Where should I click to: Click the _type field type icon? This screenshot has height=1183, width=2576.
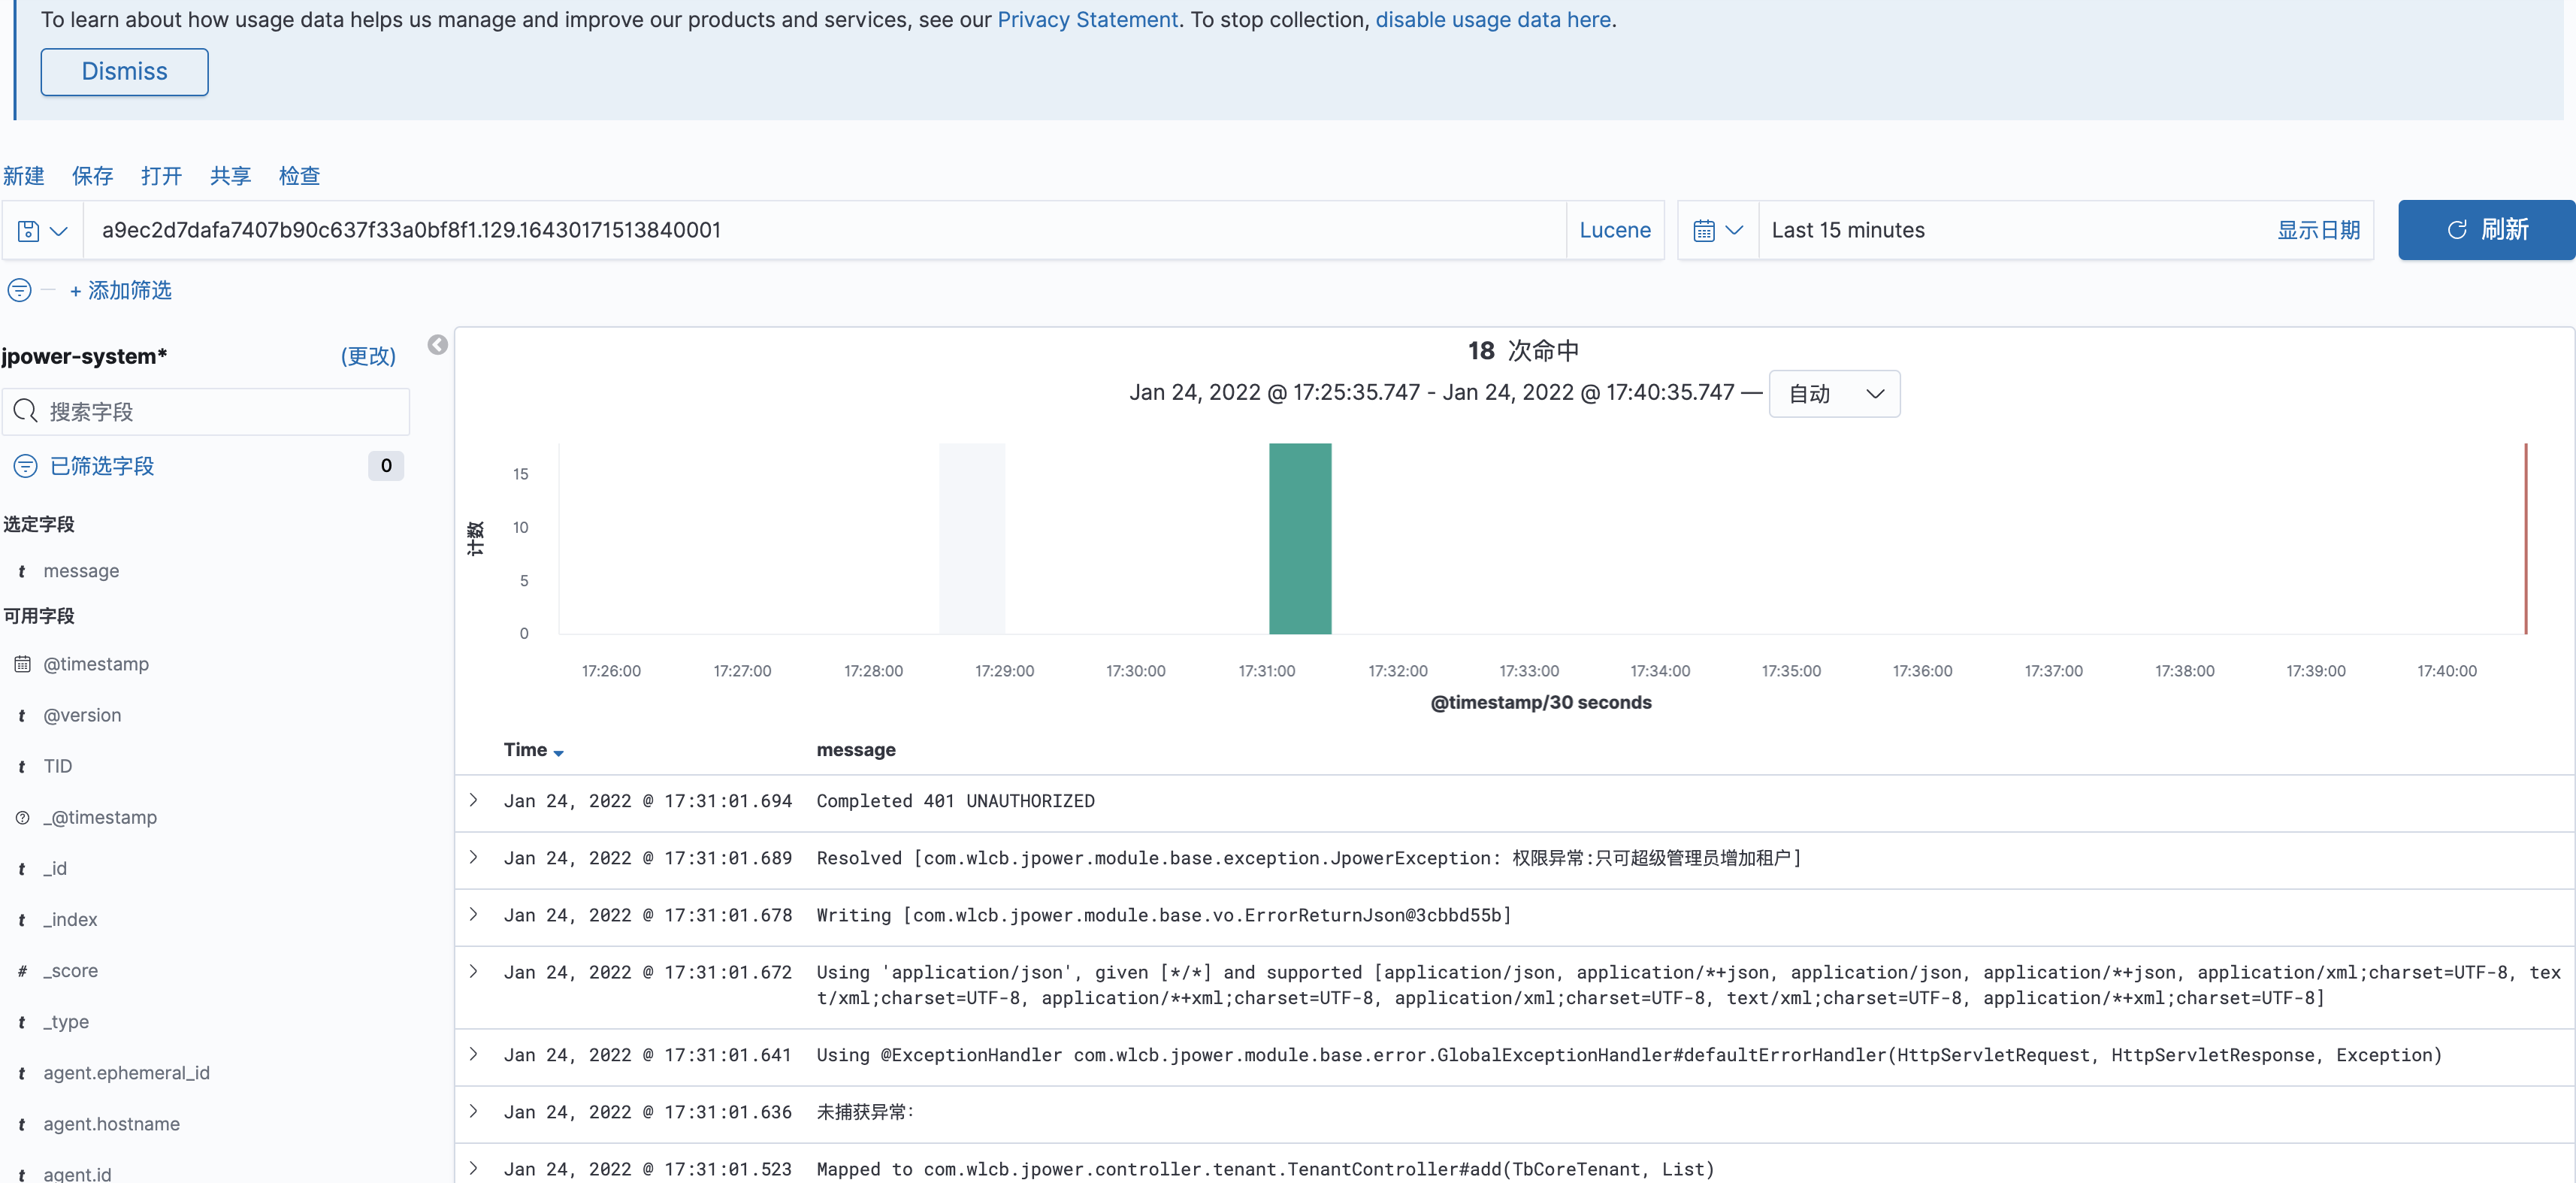click(x=22, y=1022)
